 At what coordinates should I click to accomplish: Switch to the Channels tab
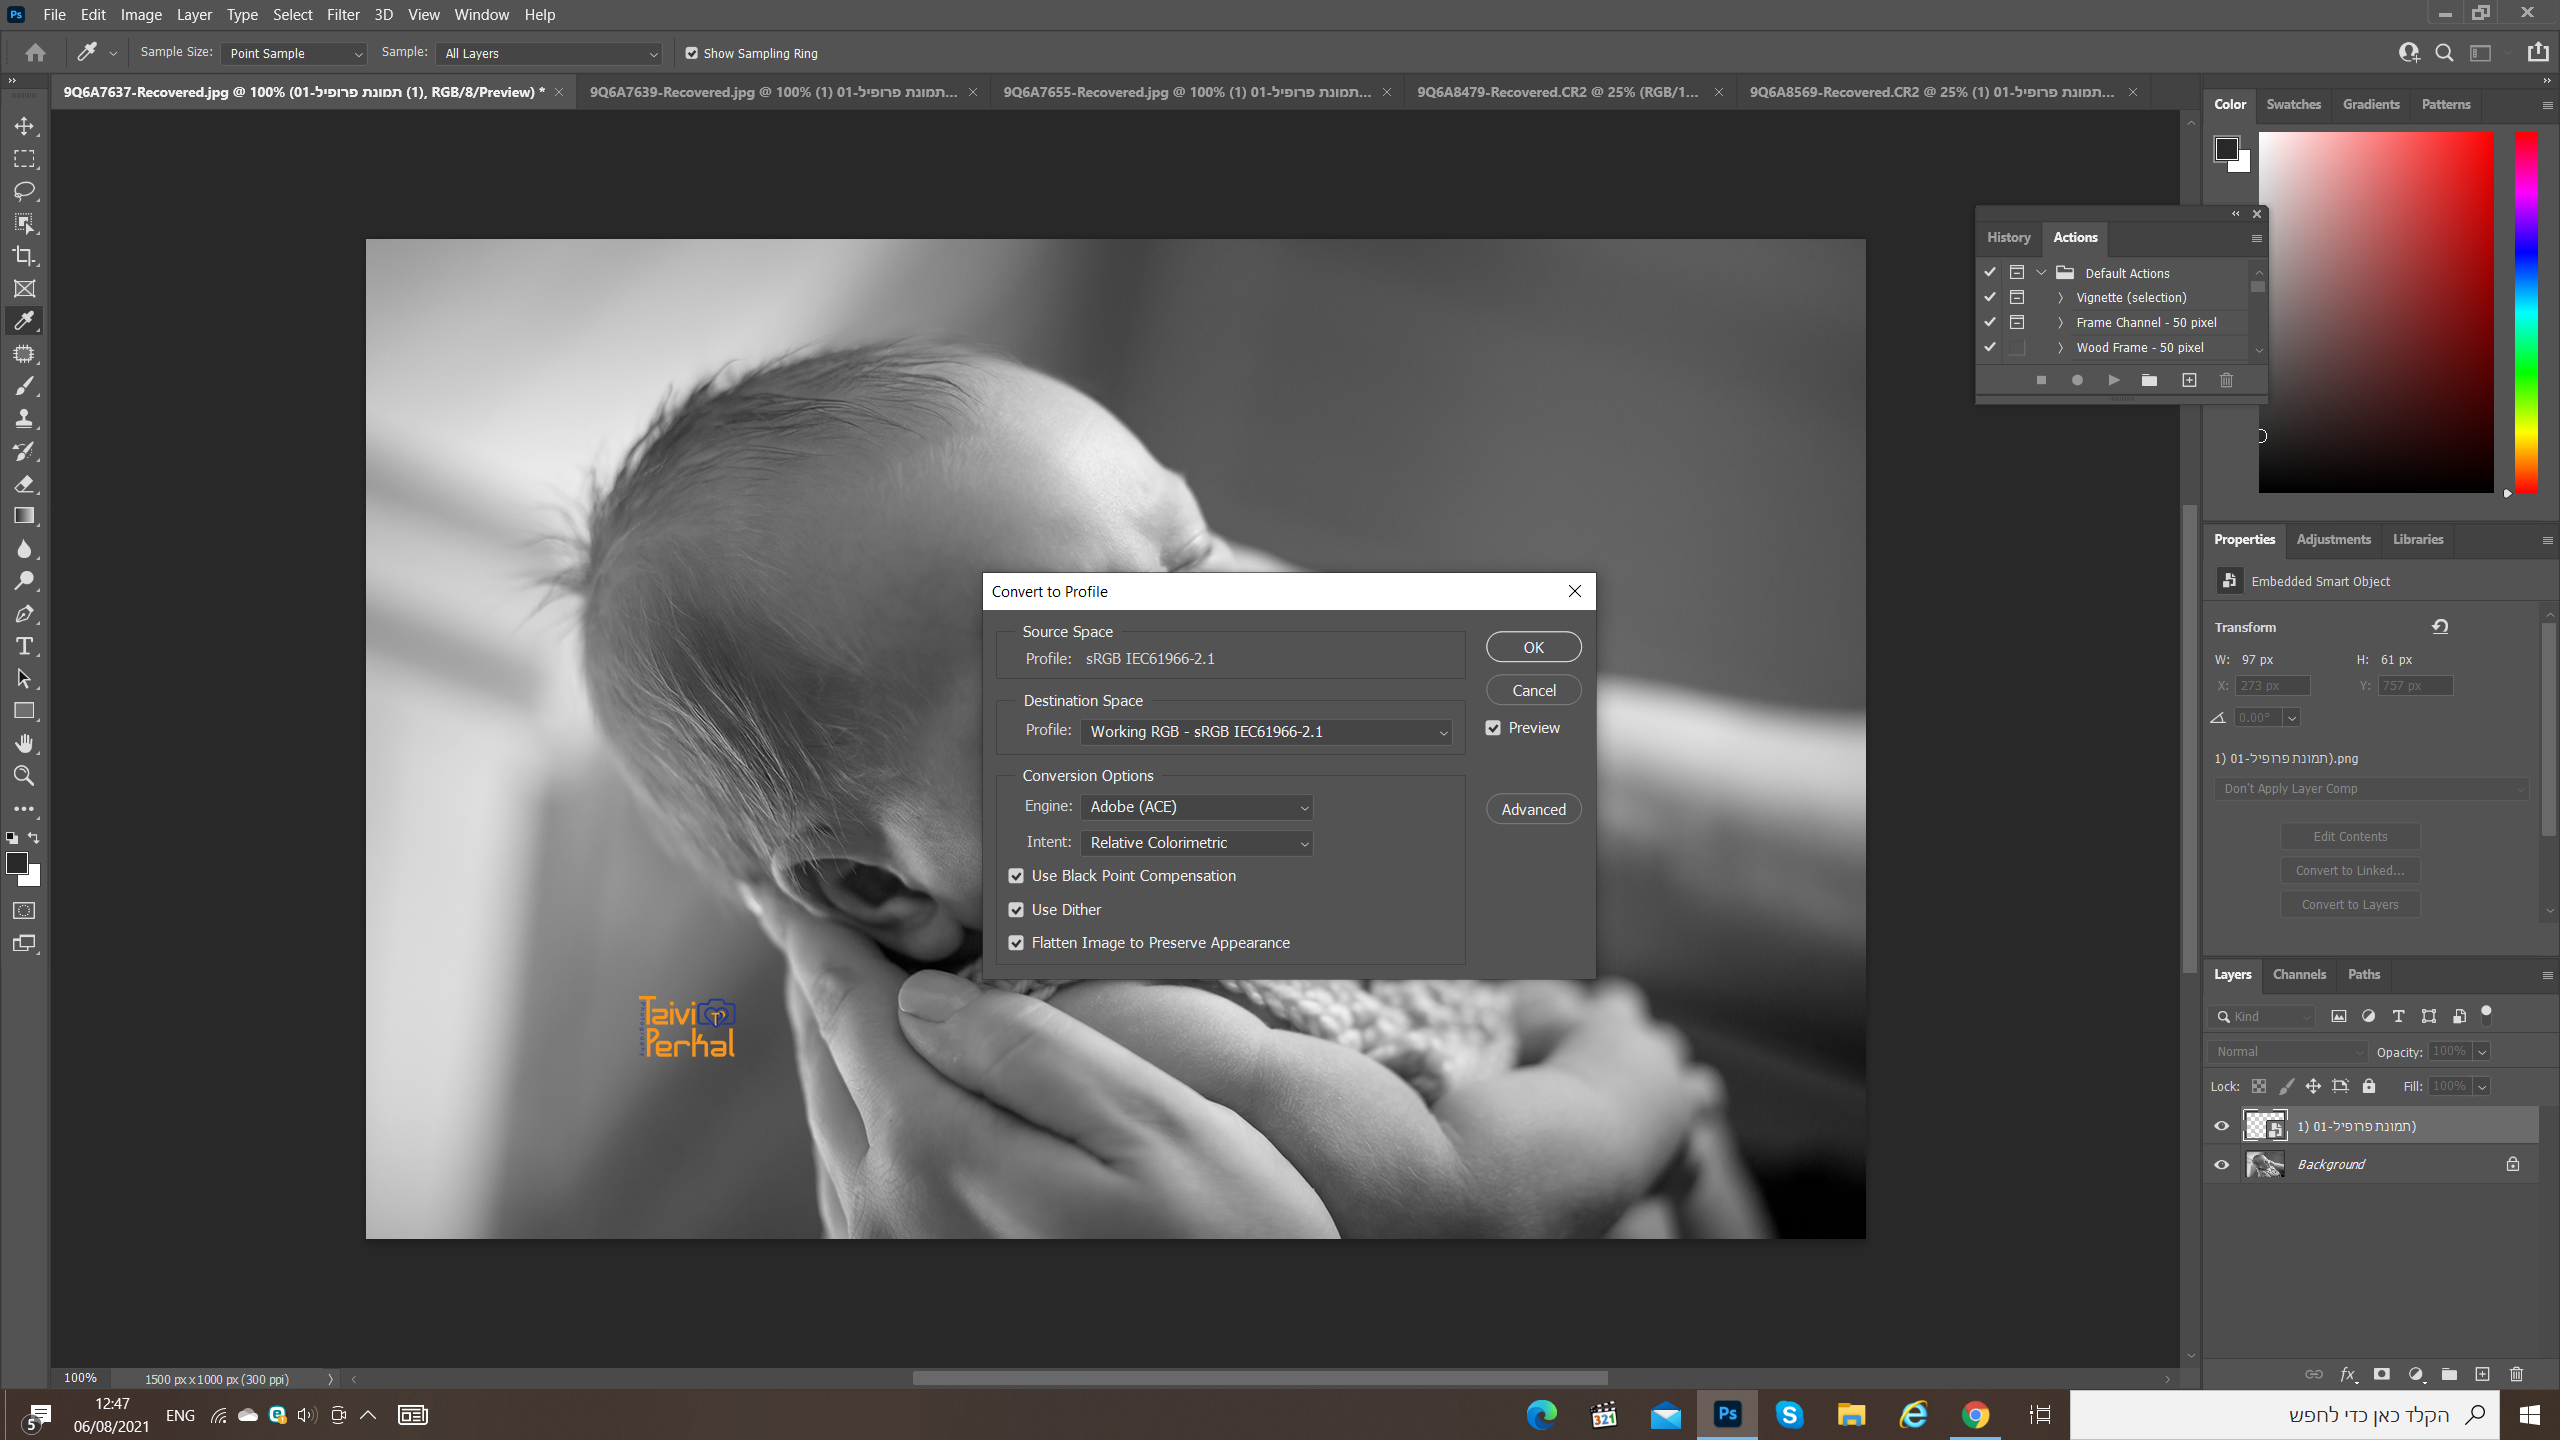2298,974
